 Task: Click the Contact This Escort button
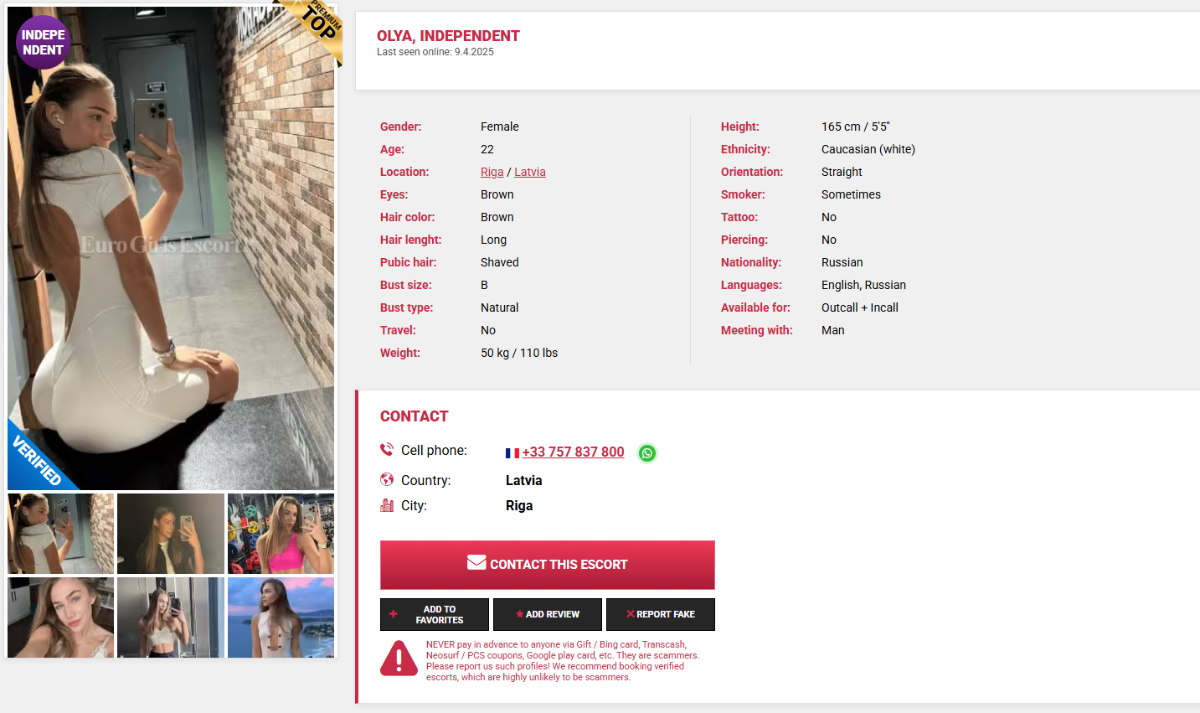(547, 565)
